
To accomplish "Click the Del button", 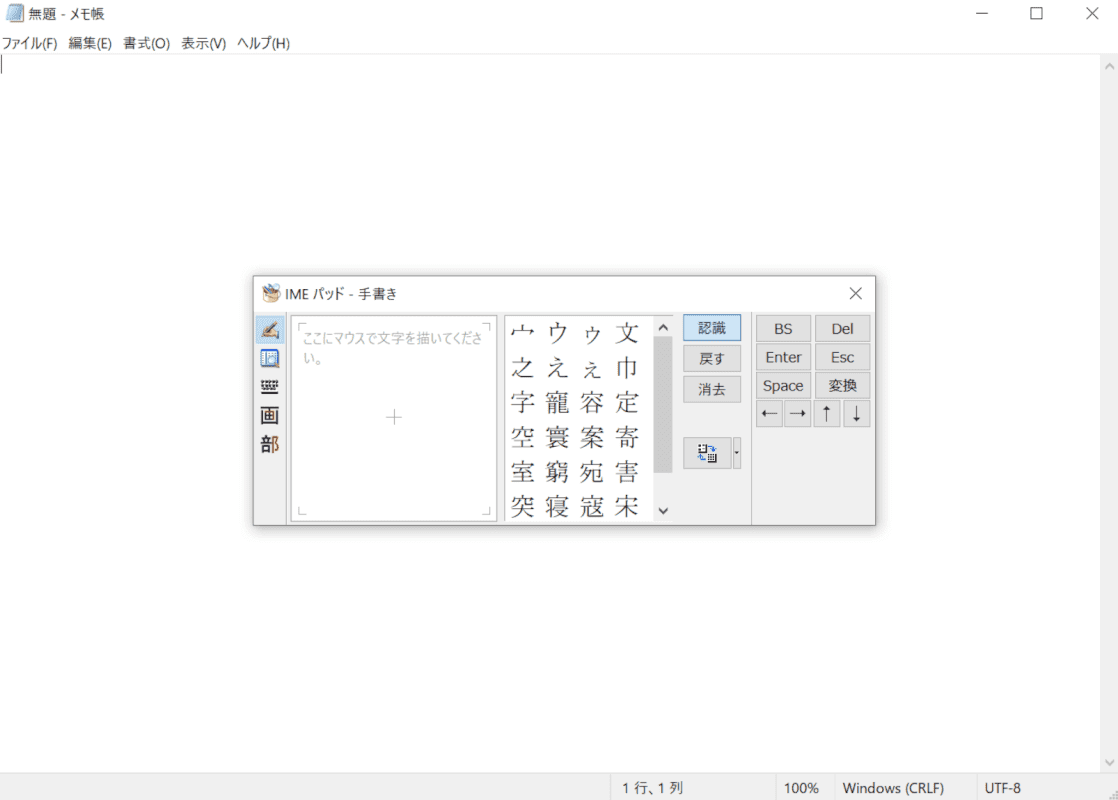I will tap(842, 329).
